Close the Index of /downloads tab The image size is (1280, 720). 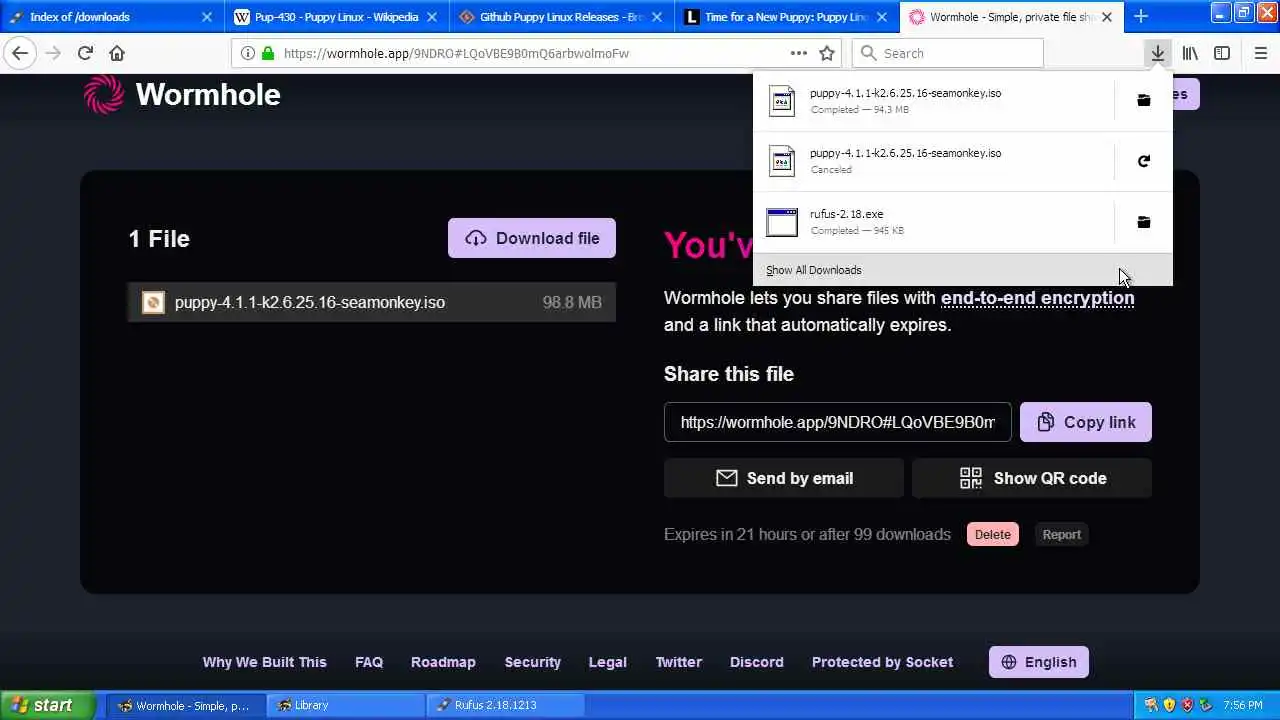click(207, 17)
